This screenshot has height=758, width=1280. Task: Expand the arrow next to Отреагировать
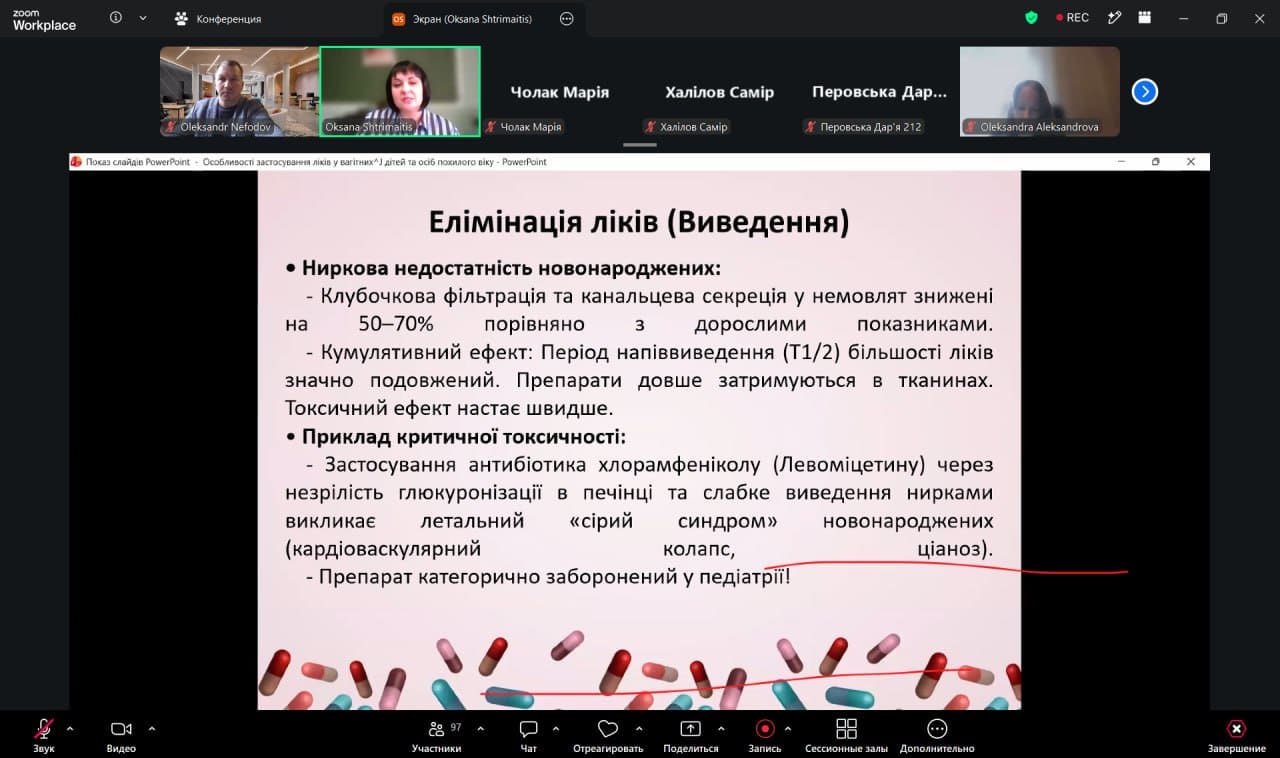pyautogui.click(x=639, y=728)
